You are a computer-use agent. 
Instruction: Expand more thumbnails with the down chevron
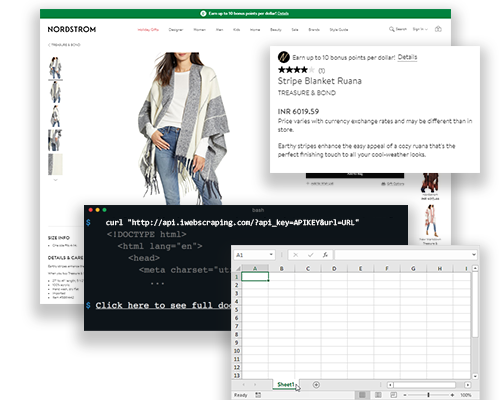click(x=56, y=180)
